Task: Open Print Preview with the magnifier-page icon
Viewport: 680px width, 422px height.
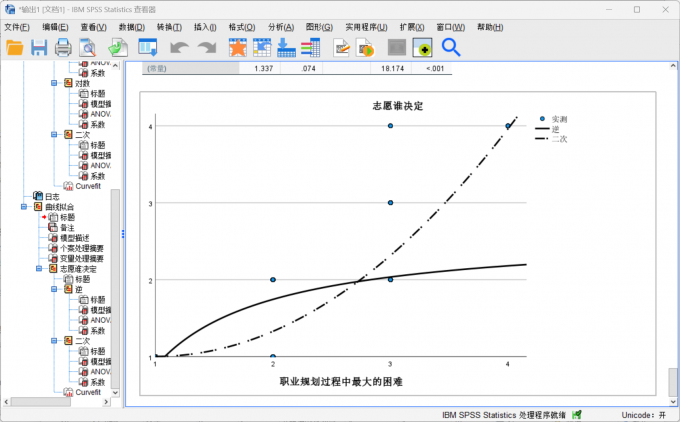Action: 88,47
